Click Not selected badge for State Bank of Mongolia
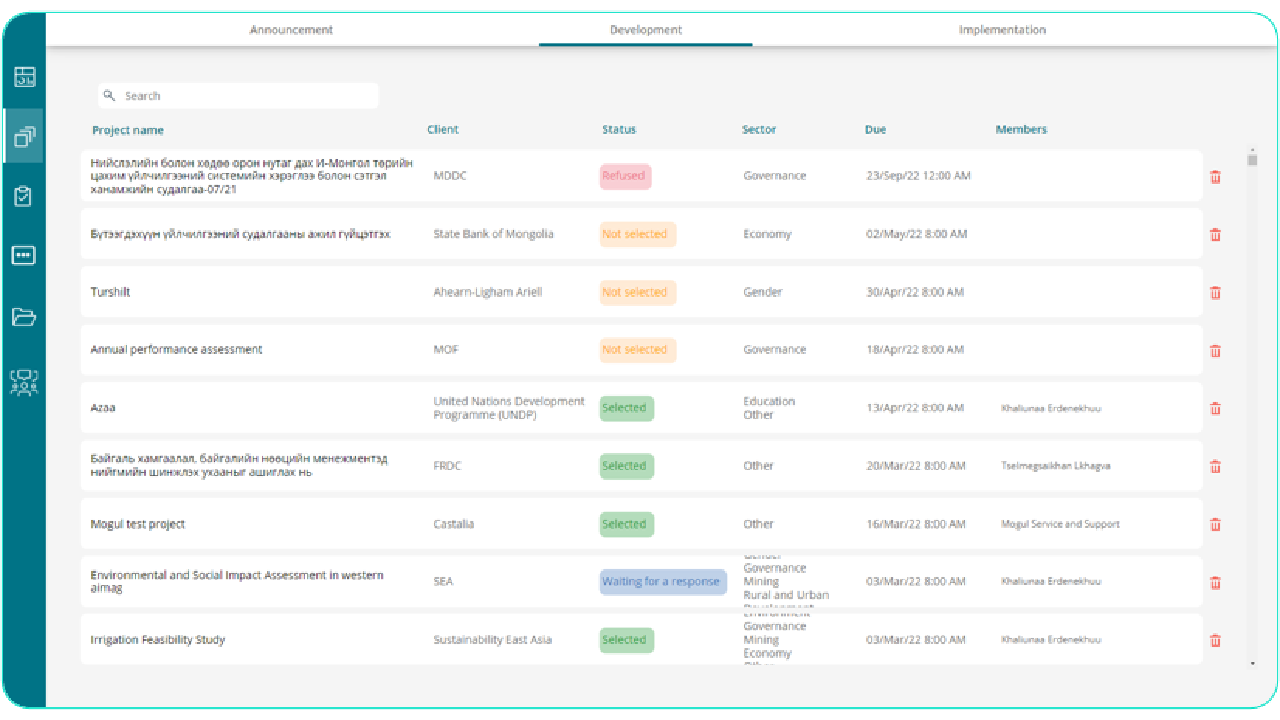This screenshot has width=1280, height=720. tap(638, 234)
